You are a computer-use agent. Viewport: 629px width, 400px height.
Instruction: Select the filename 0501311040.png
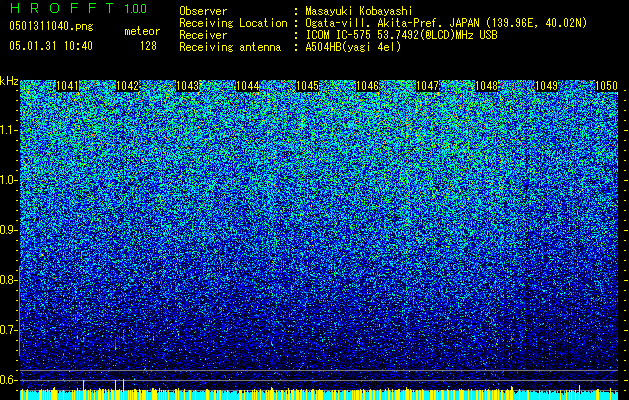[51, 26]
